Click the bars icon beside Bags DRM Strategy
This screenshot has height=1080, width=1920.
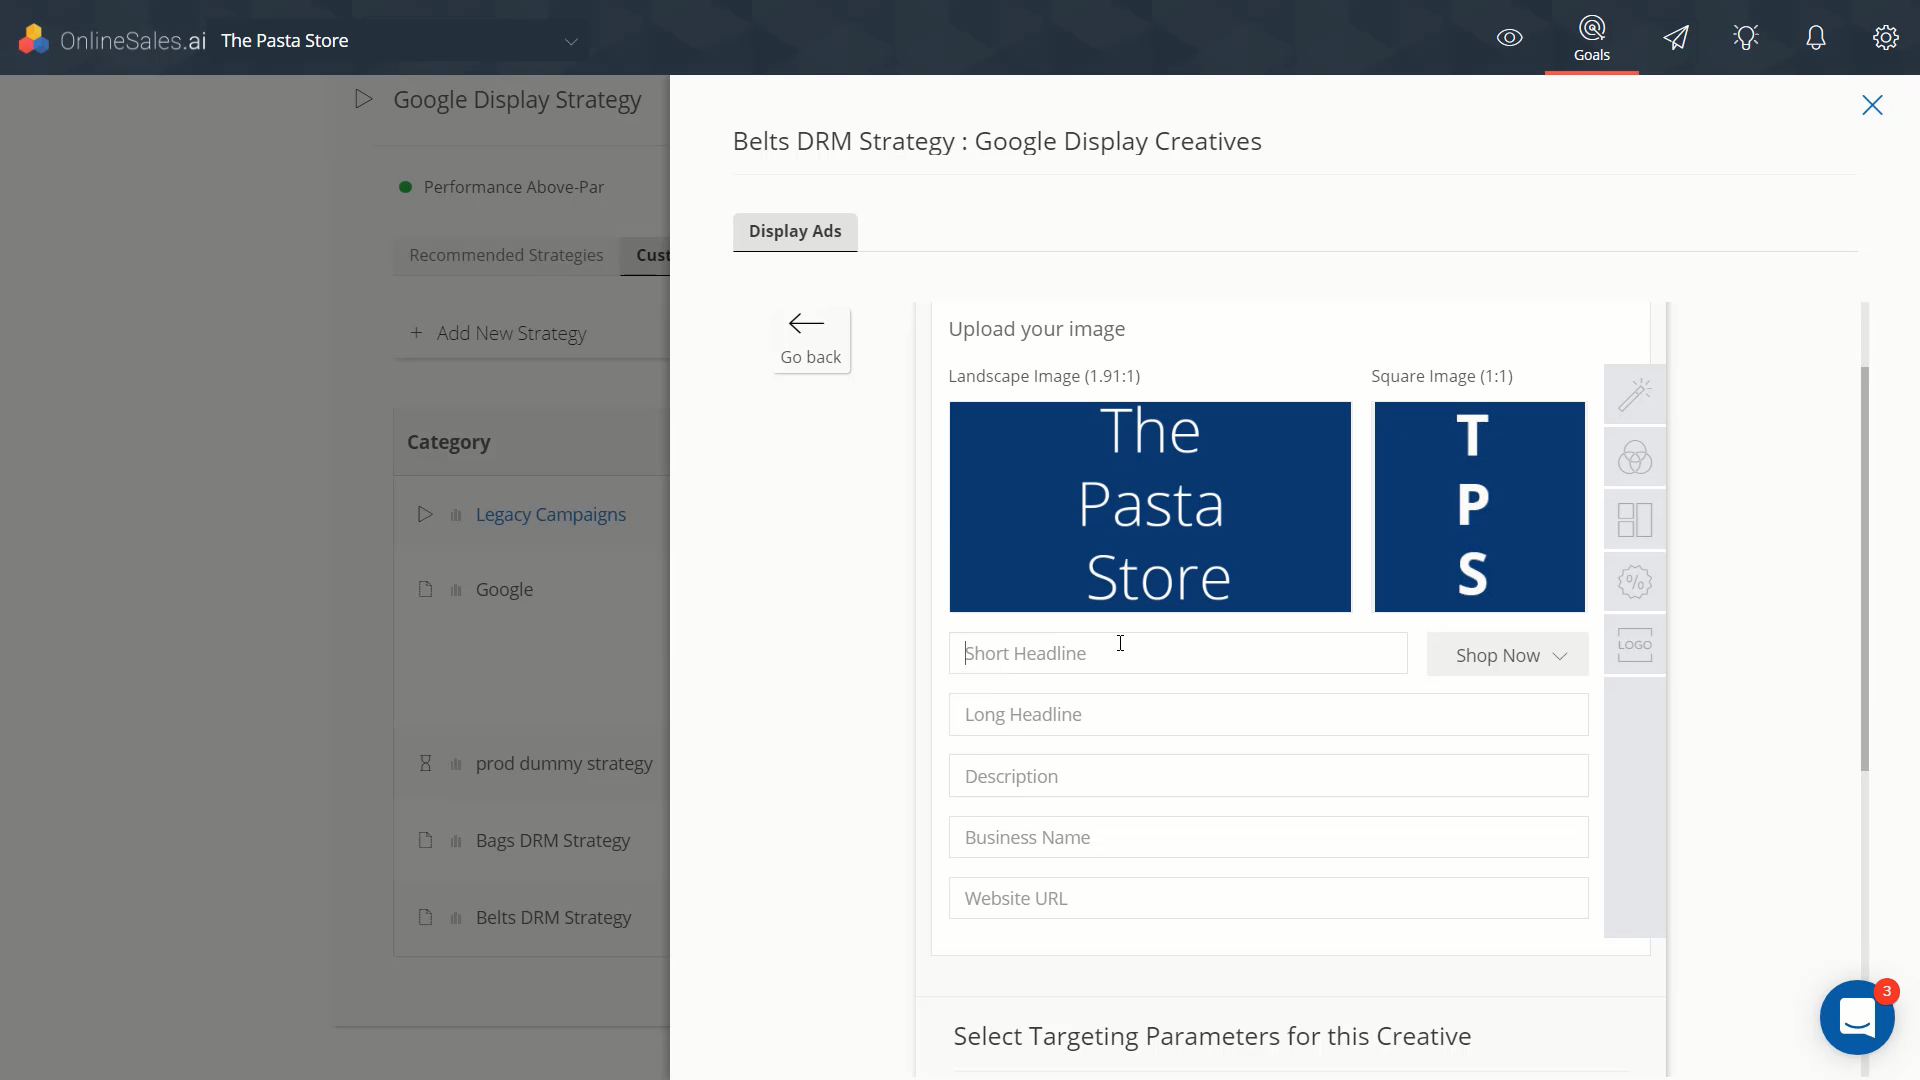456,841
